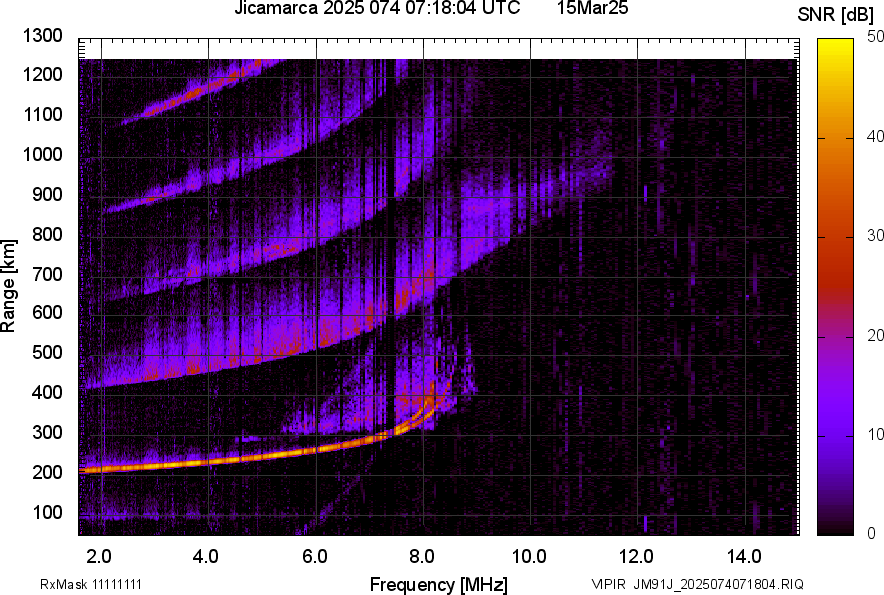884x595 pixels.
Task: Click the range tick label "1200"
Action: coord(43,74)
